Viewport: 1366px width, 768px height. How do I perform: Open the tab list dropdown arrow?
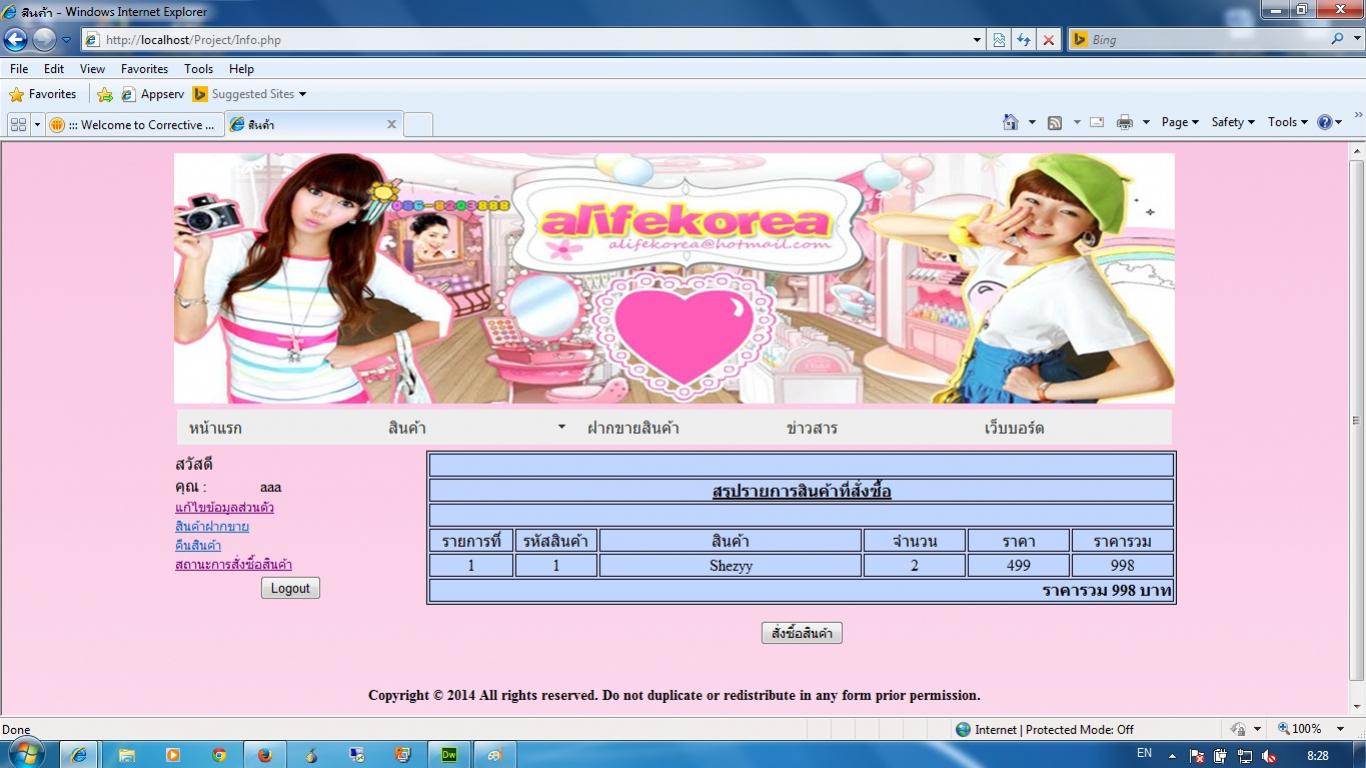coord(38,125)
